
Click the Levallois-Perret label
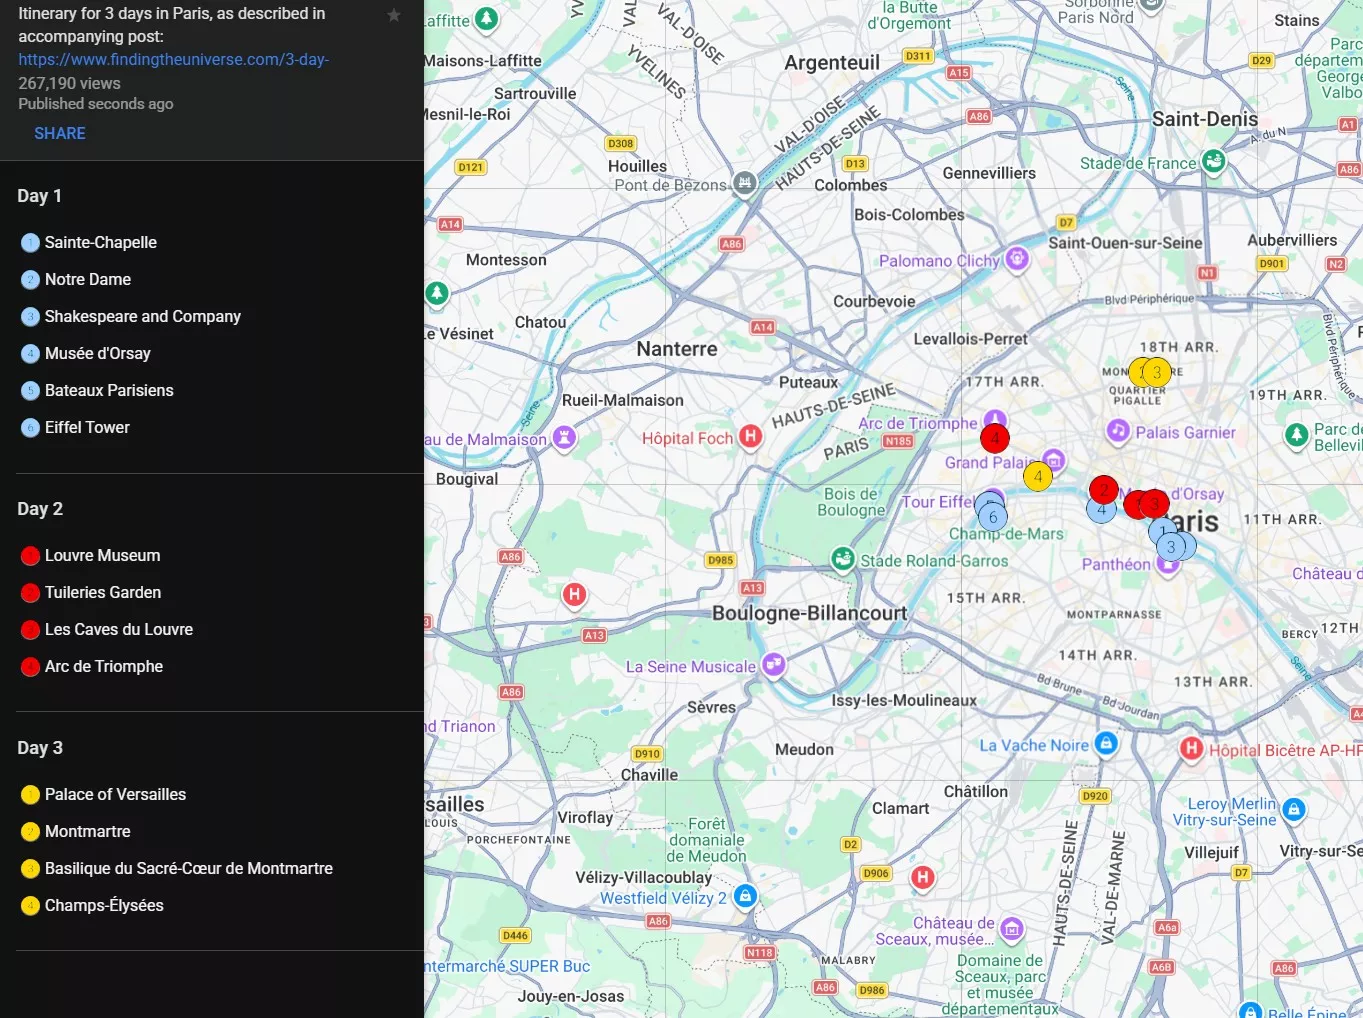(970, 339)
